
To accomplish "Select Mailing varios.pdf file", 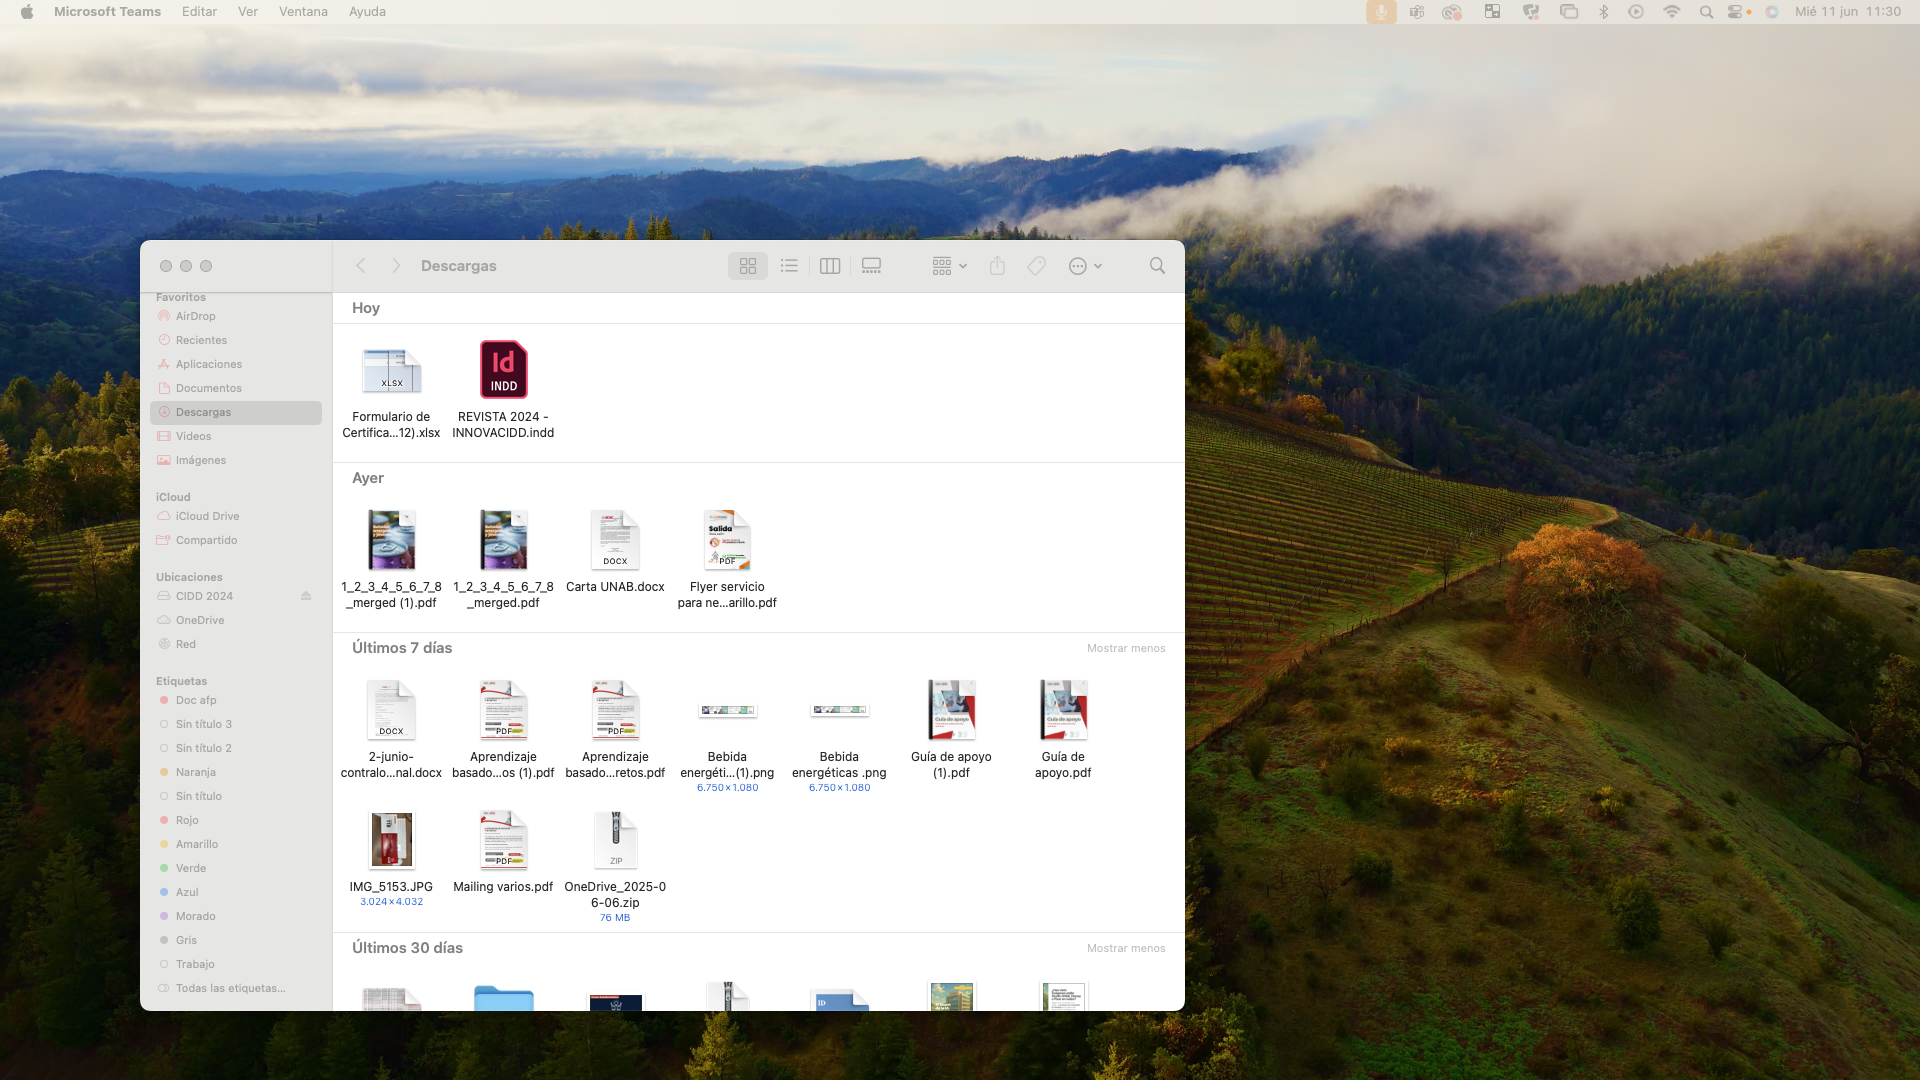I will [x=503, y=852].
